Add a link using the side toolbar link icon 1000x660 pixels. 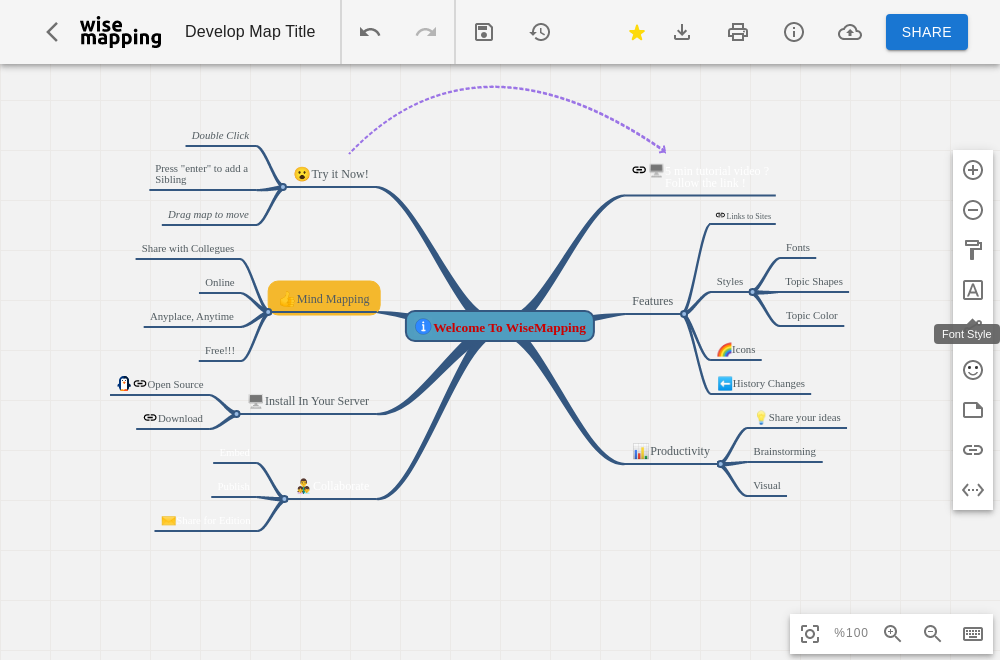pyautogui.click(x=973, y=450)
